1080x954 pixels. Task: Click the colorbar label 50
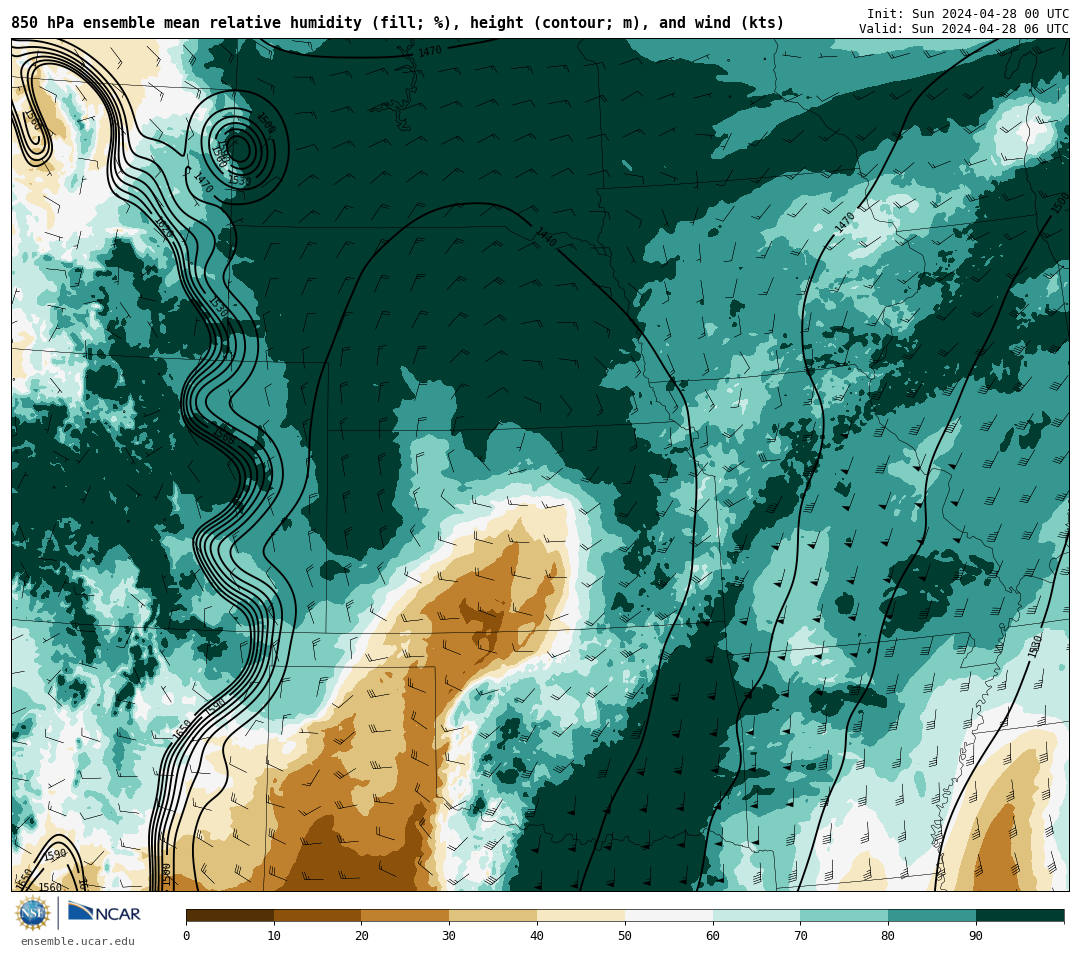coord(625,935)
